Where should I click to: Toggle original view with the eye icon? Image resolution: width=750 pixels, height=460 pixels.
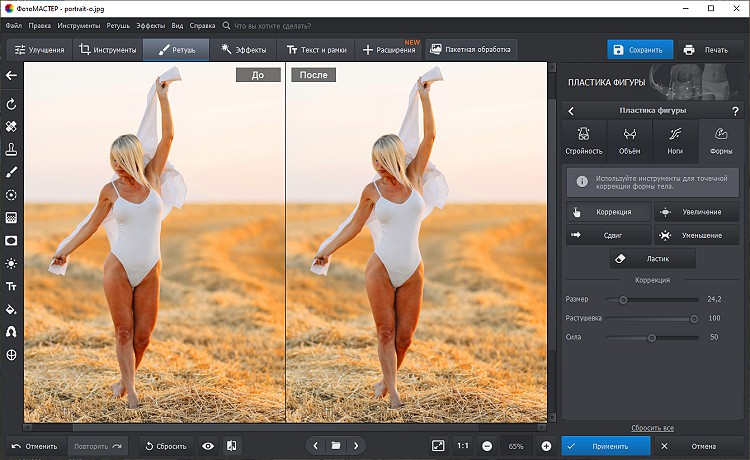click(208, 445)
